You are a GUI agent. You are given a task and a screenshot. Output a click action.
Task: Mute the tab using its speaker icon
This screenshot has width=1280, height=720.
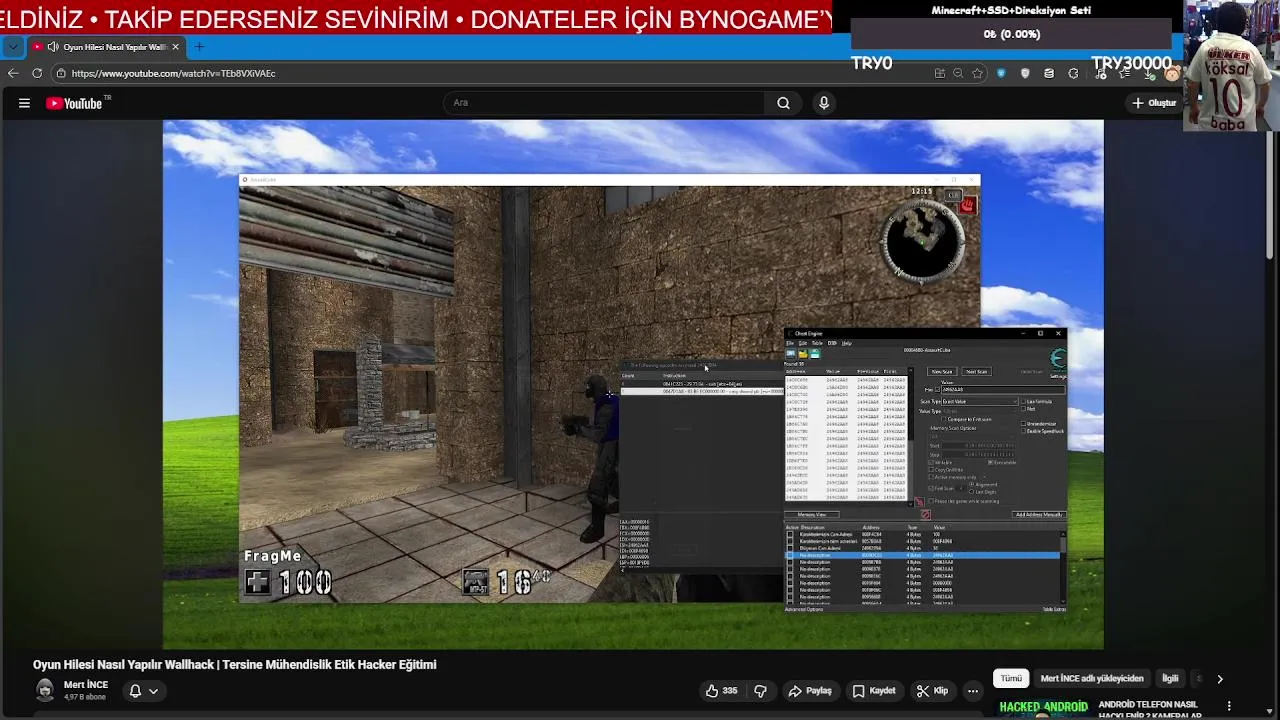tap(52, 47)
